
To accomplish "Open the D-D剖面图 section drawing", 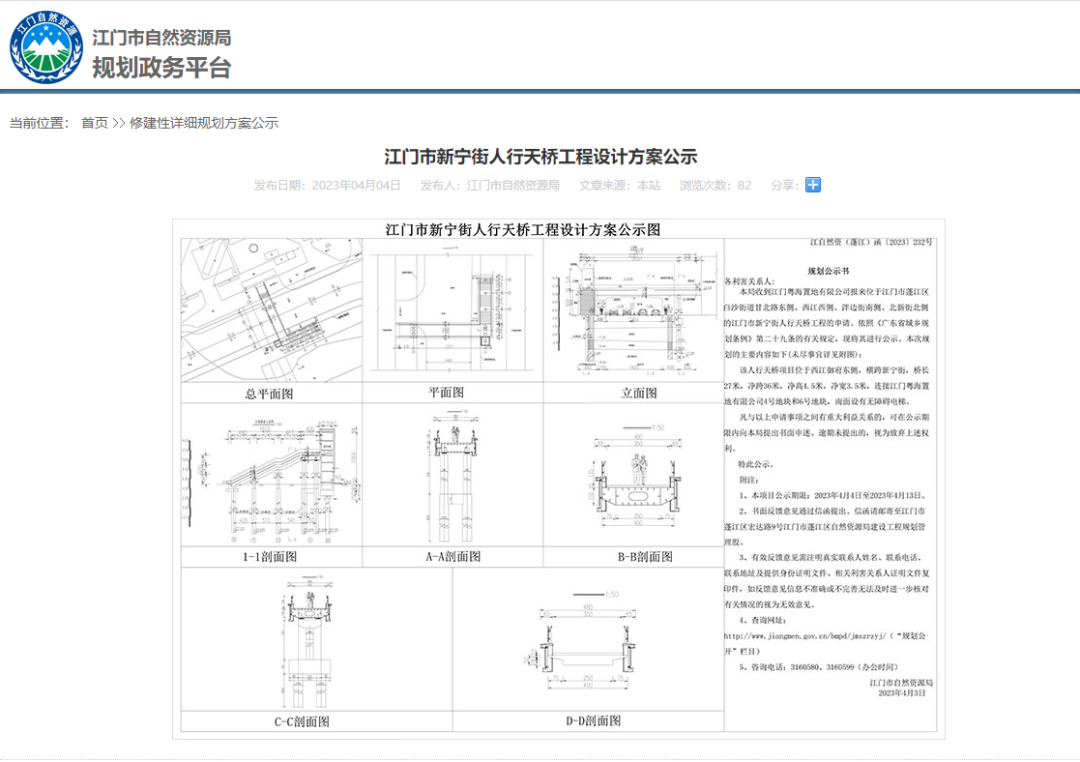I will 588,639.
